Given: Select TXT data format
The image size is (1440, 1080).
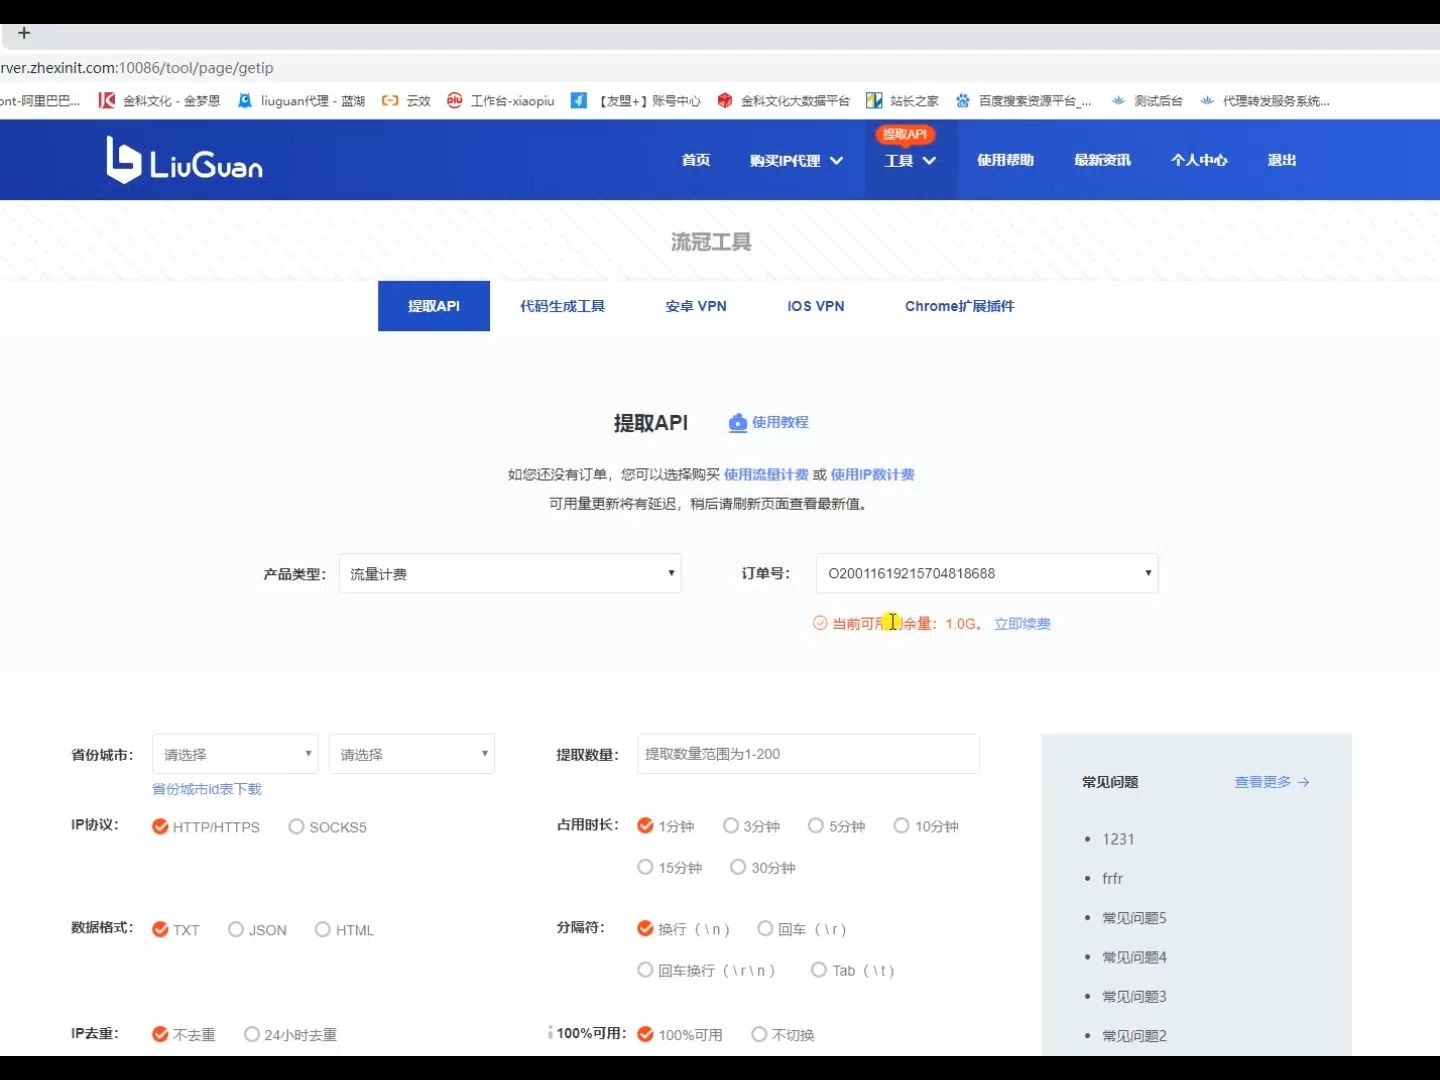Looking at the screenshot, I should (x=175, y=930).
